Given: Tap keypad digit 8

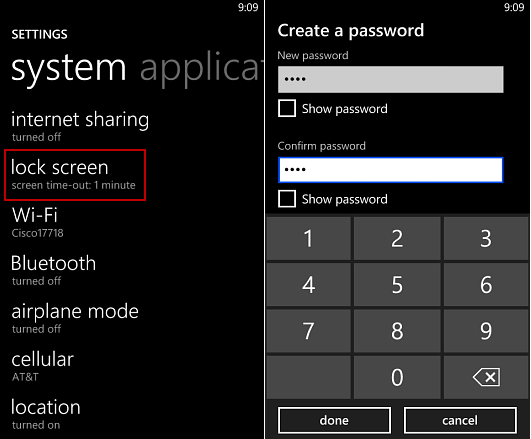Looking at the screenshot, I should (397, 331).
